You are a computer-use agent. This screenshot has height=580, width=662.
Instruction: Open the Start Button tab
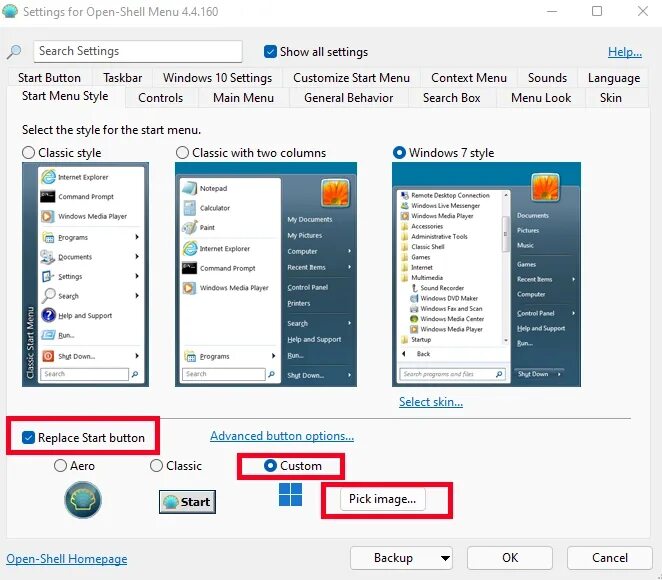pos(49,78)
